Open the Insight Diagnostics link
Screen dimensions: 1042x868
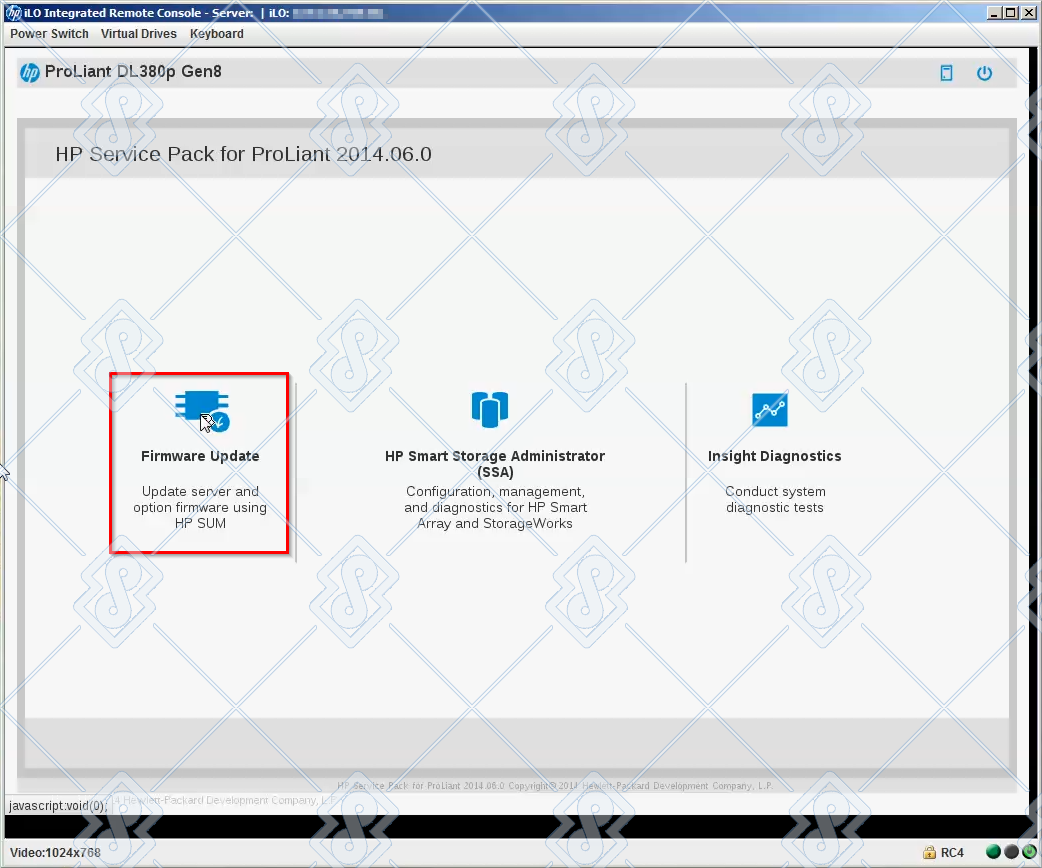(774, 456)
